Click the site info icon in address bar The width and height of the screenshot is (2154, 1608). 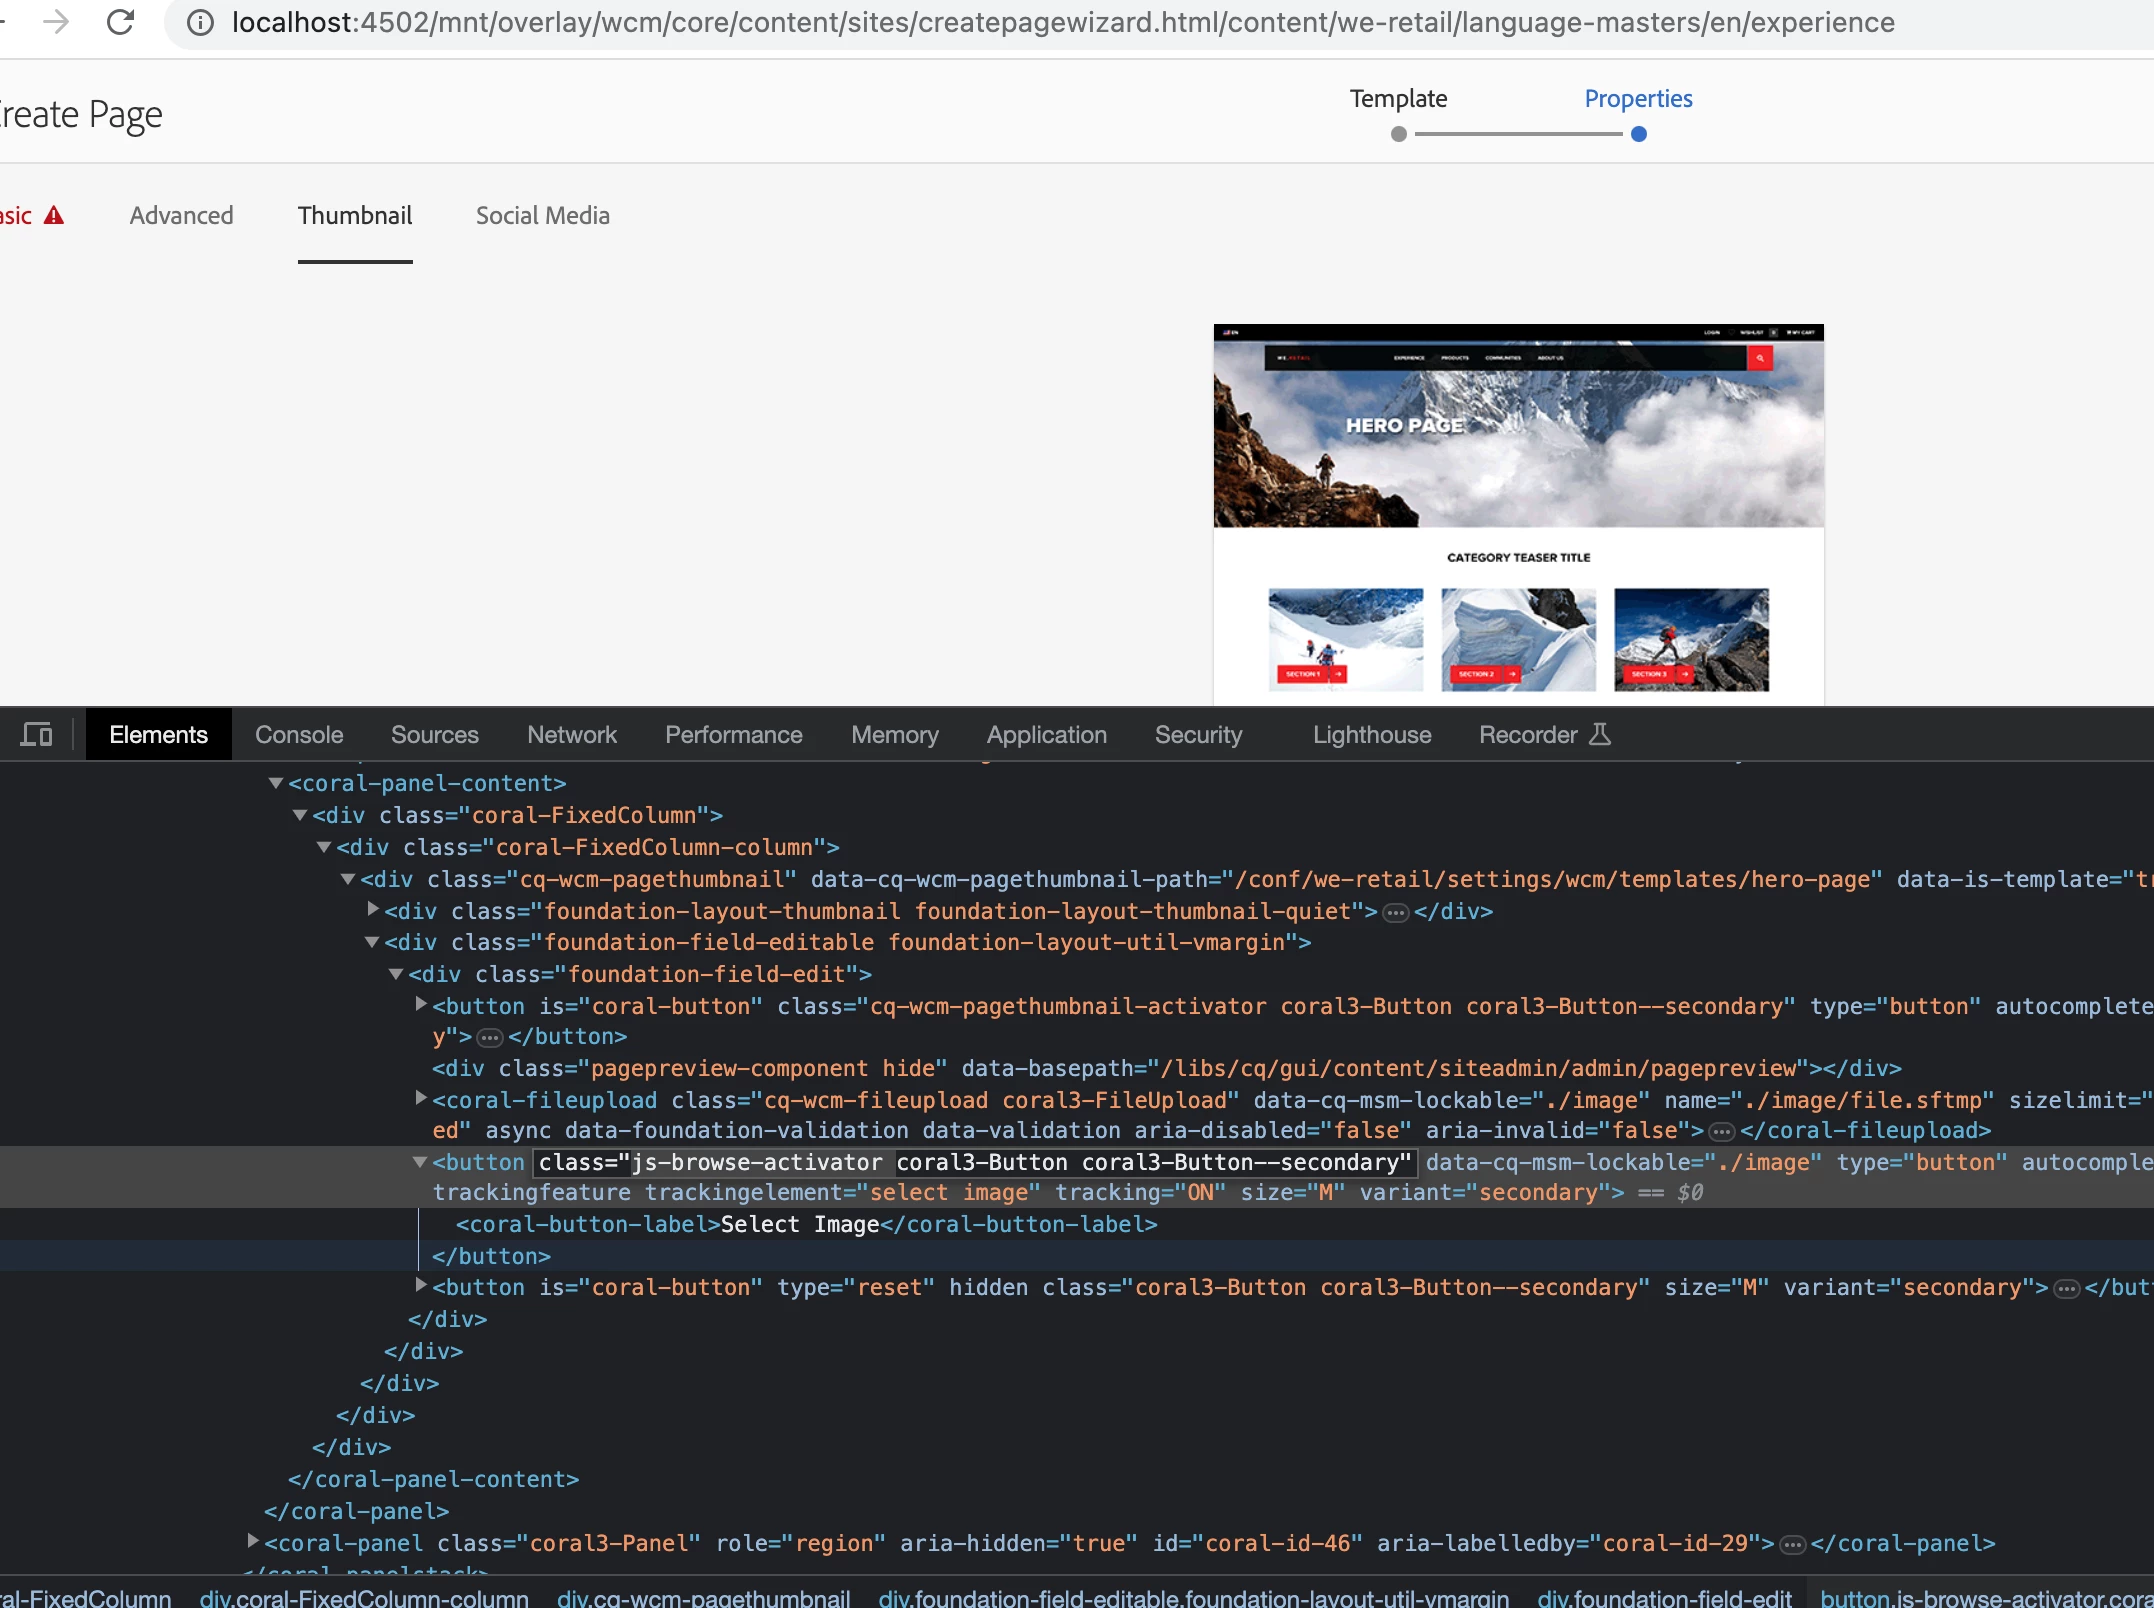pyautogui.click(x=200, y=22)
